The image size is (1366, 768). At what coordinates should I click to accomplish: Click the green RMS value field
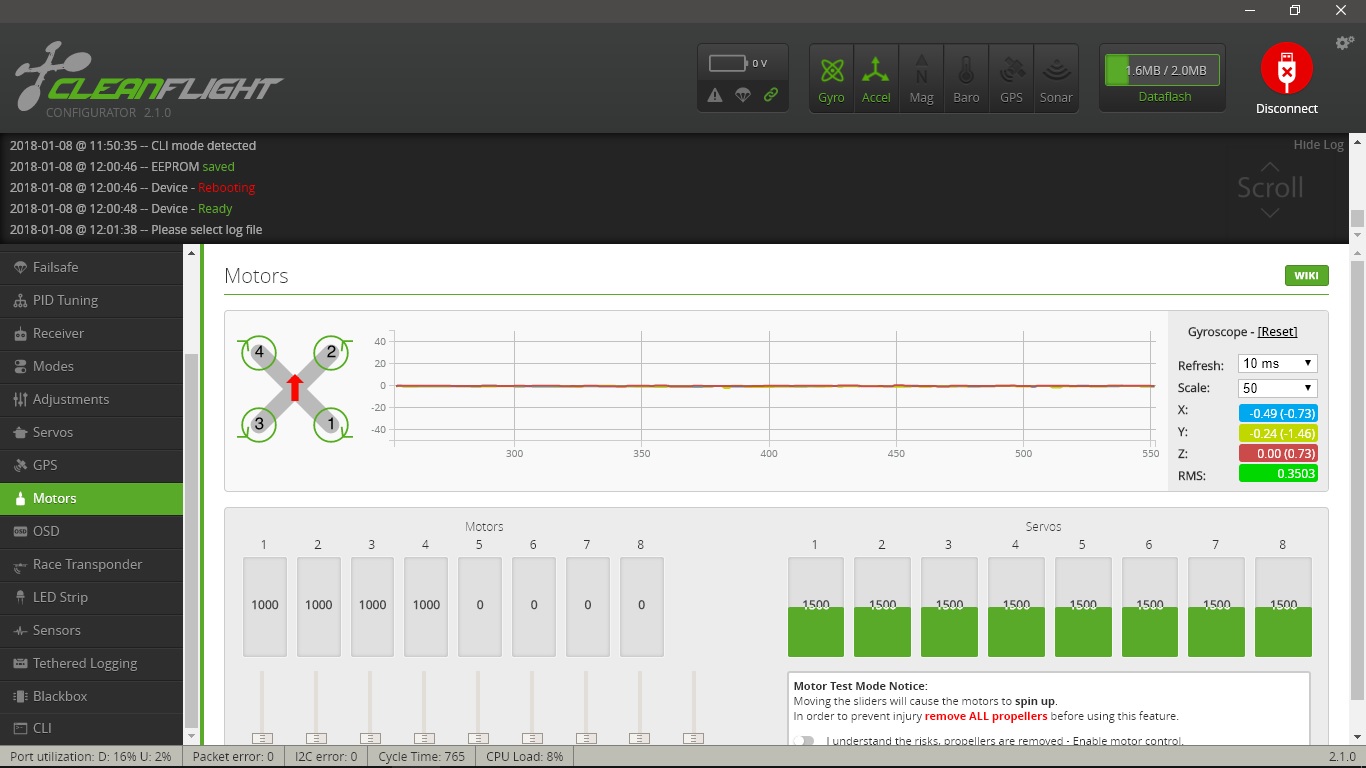(1278, 474)
